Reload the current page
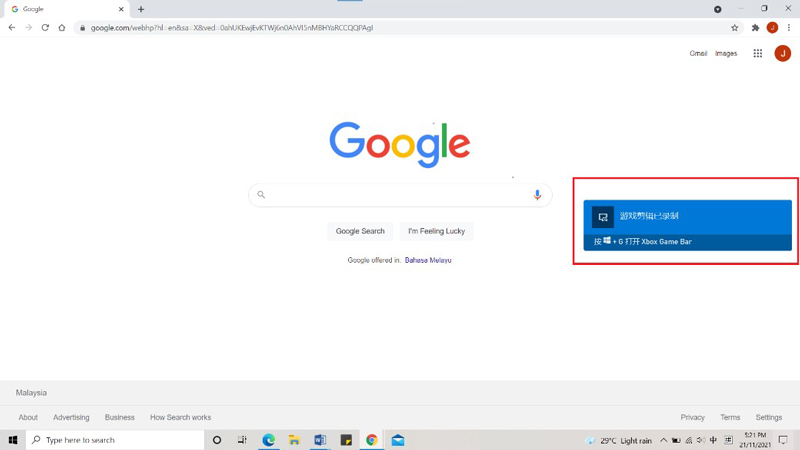The image size is (800, 450). tap(45, 28)
